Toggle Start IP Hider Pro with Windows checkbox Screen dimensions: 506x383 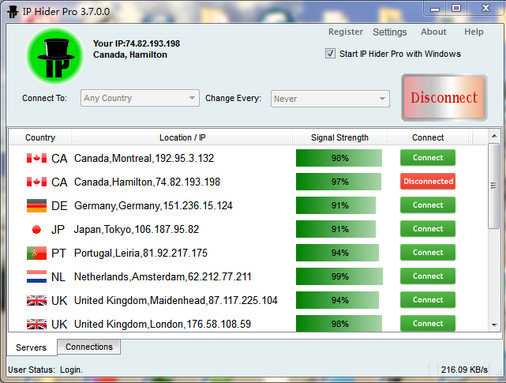click(x=330, y=54)
